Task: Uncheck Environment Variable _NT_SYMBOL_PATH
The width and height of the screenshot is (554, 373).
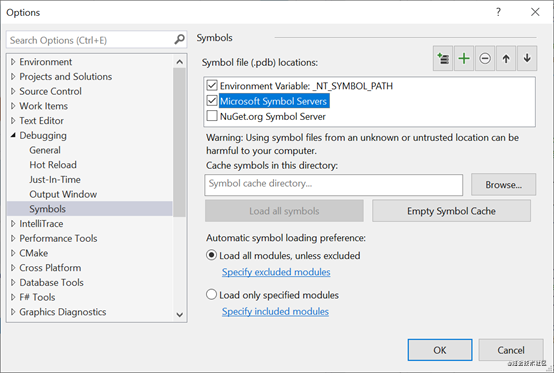Action: click(212, 85)
